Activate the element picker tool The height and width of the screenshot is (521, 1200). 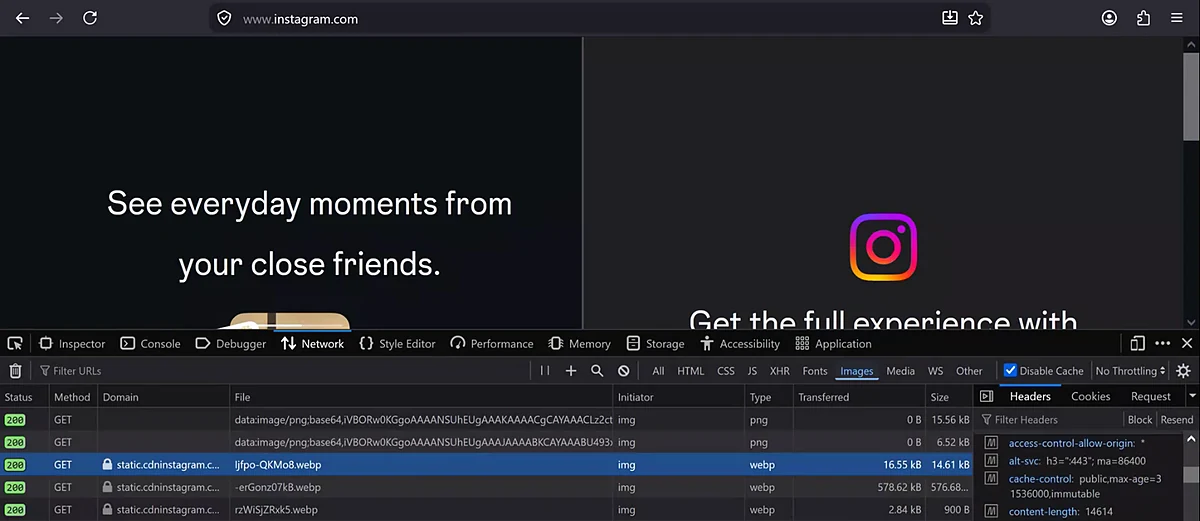pos(15,343)
